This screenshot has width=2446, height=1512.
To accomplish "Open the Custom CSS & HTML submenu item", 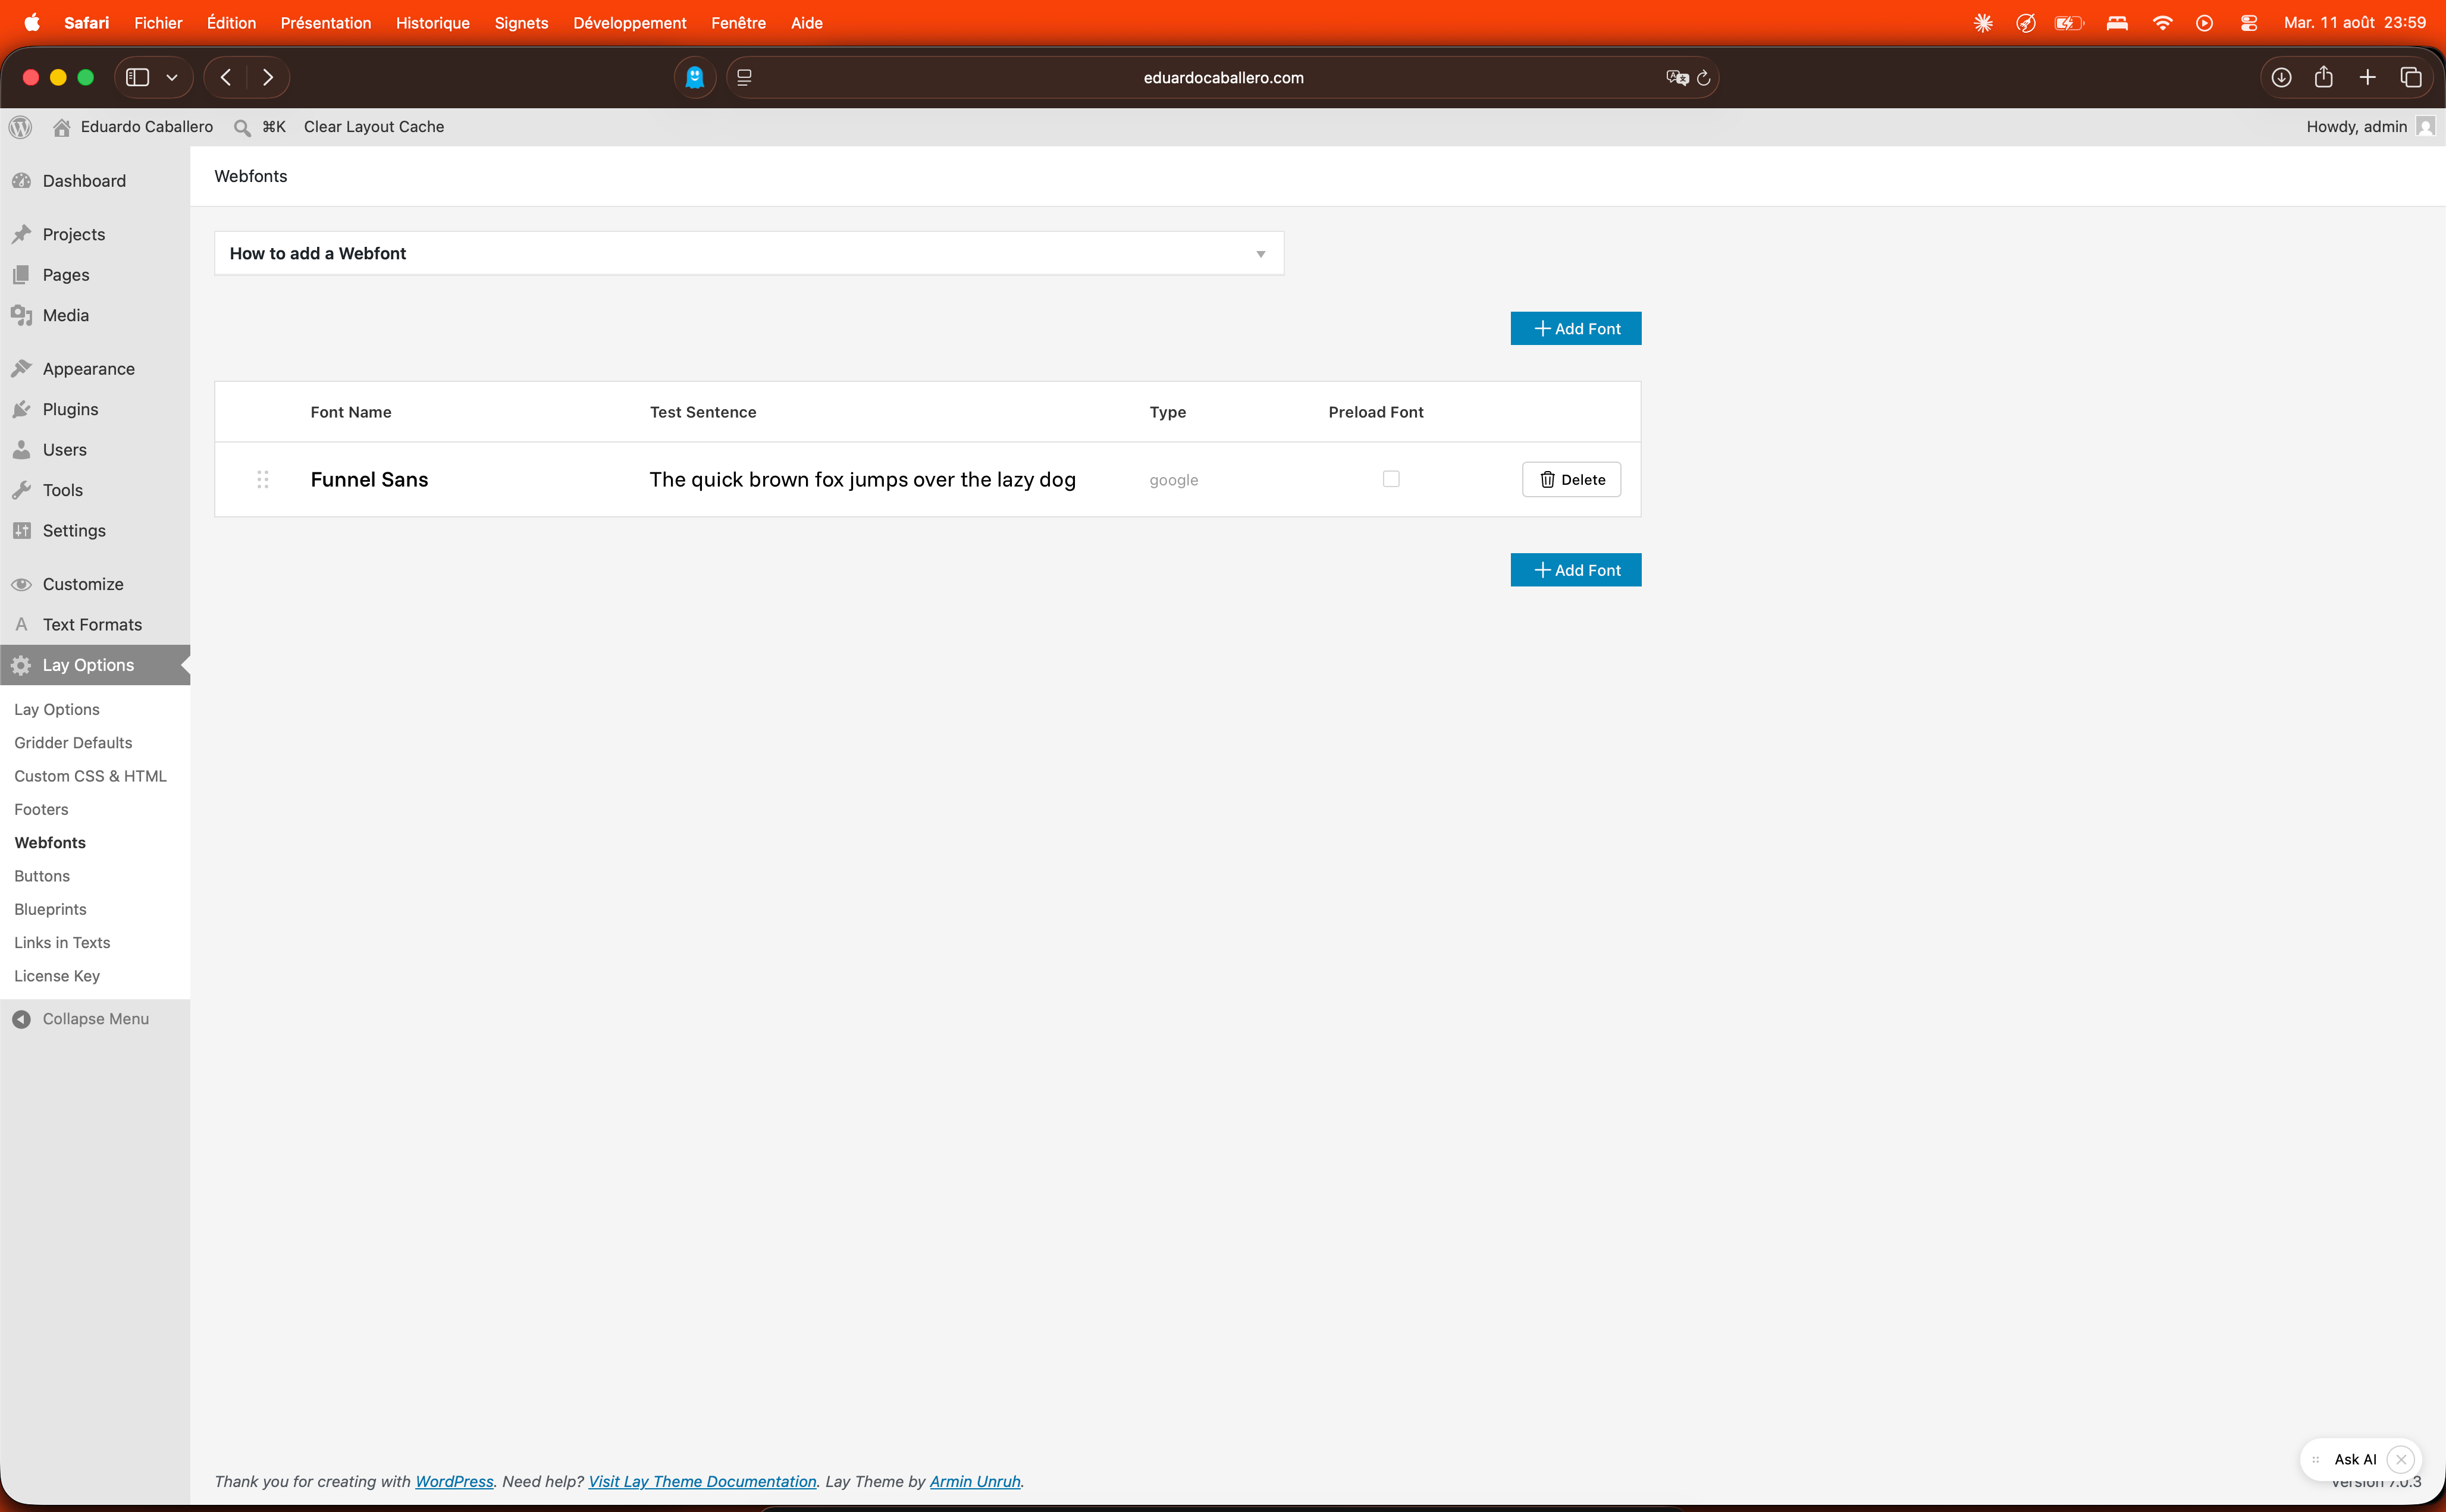I will tap(90, 776).
